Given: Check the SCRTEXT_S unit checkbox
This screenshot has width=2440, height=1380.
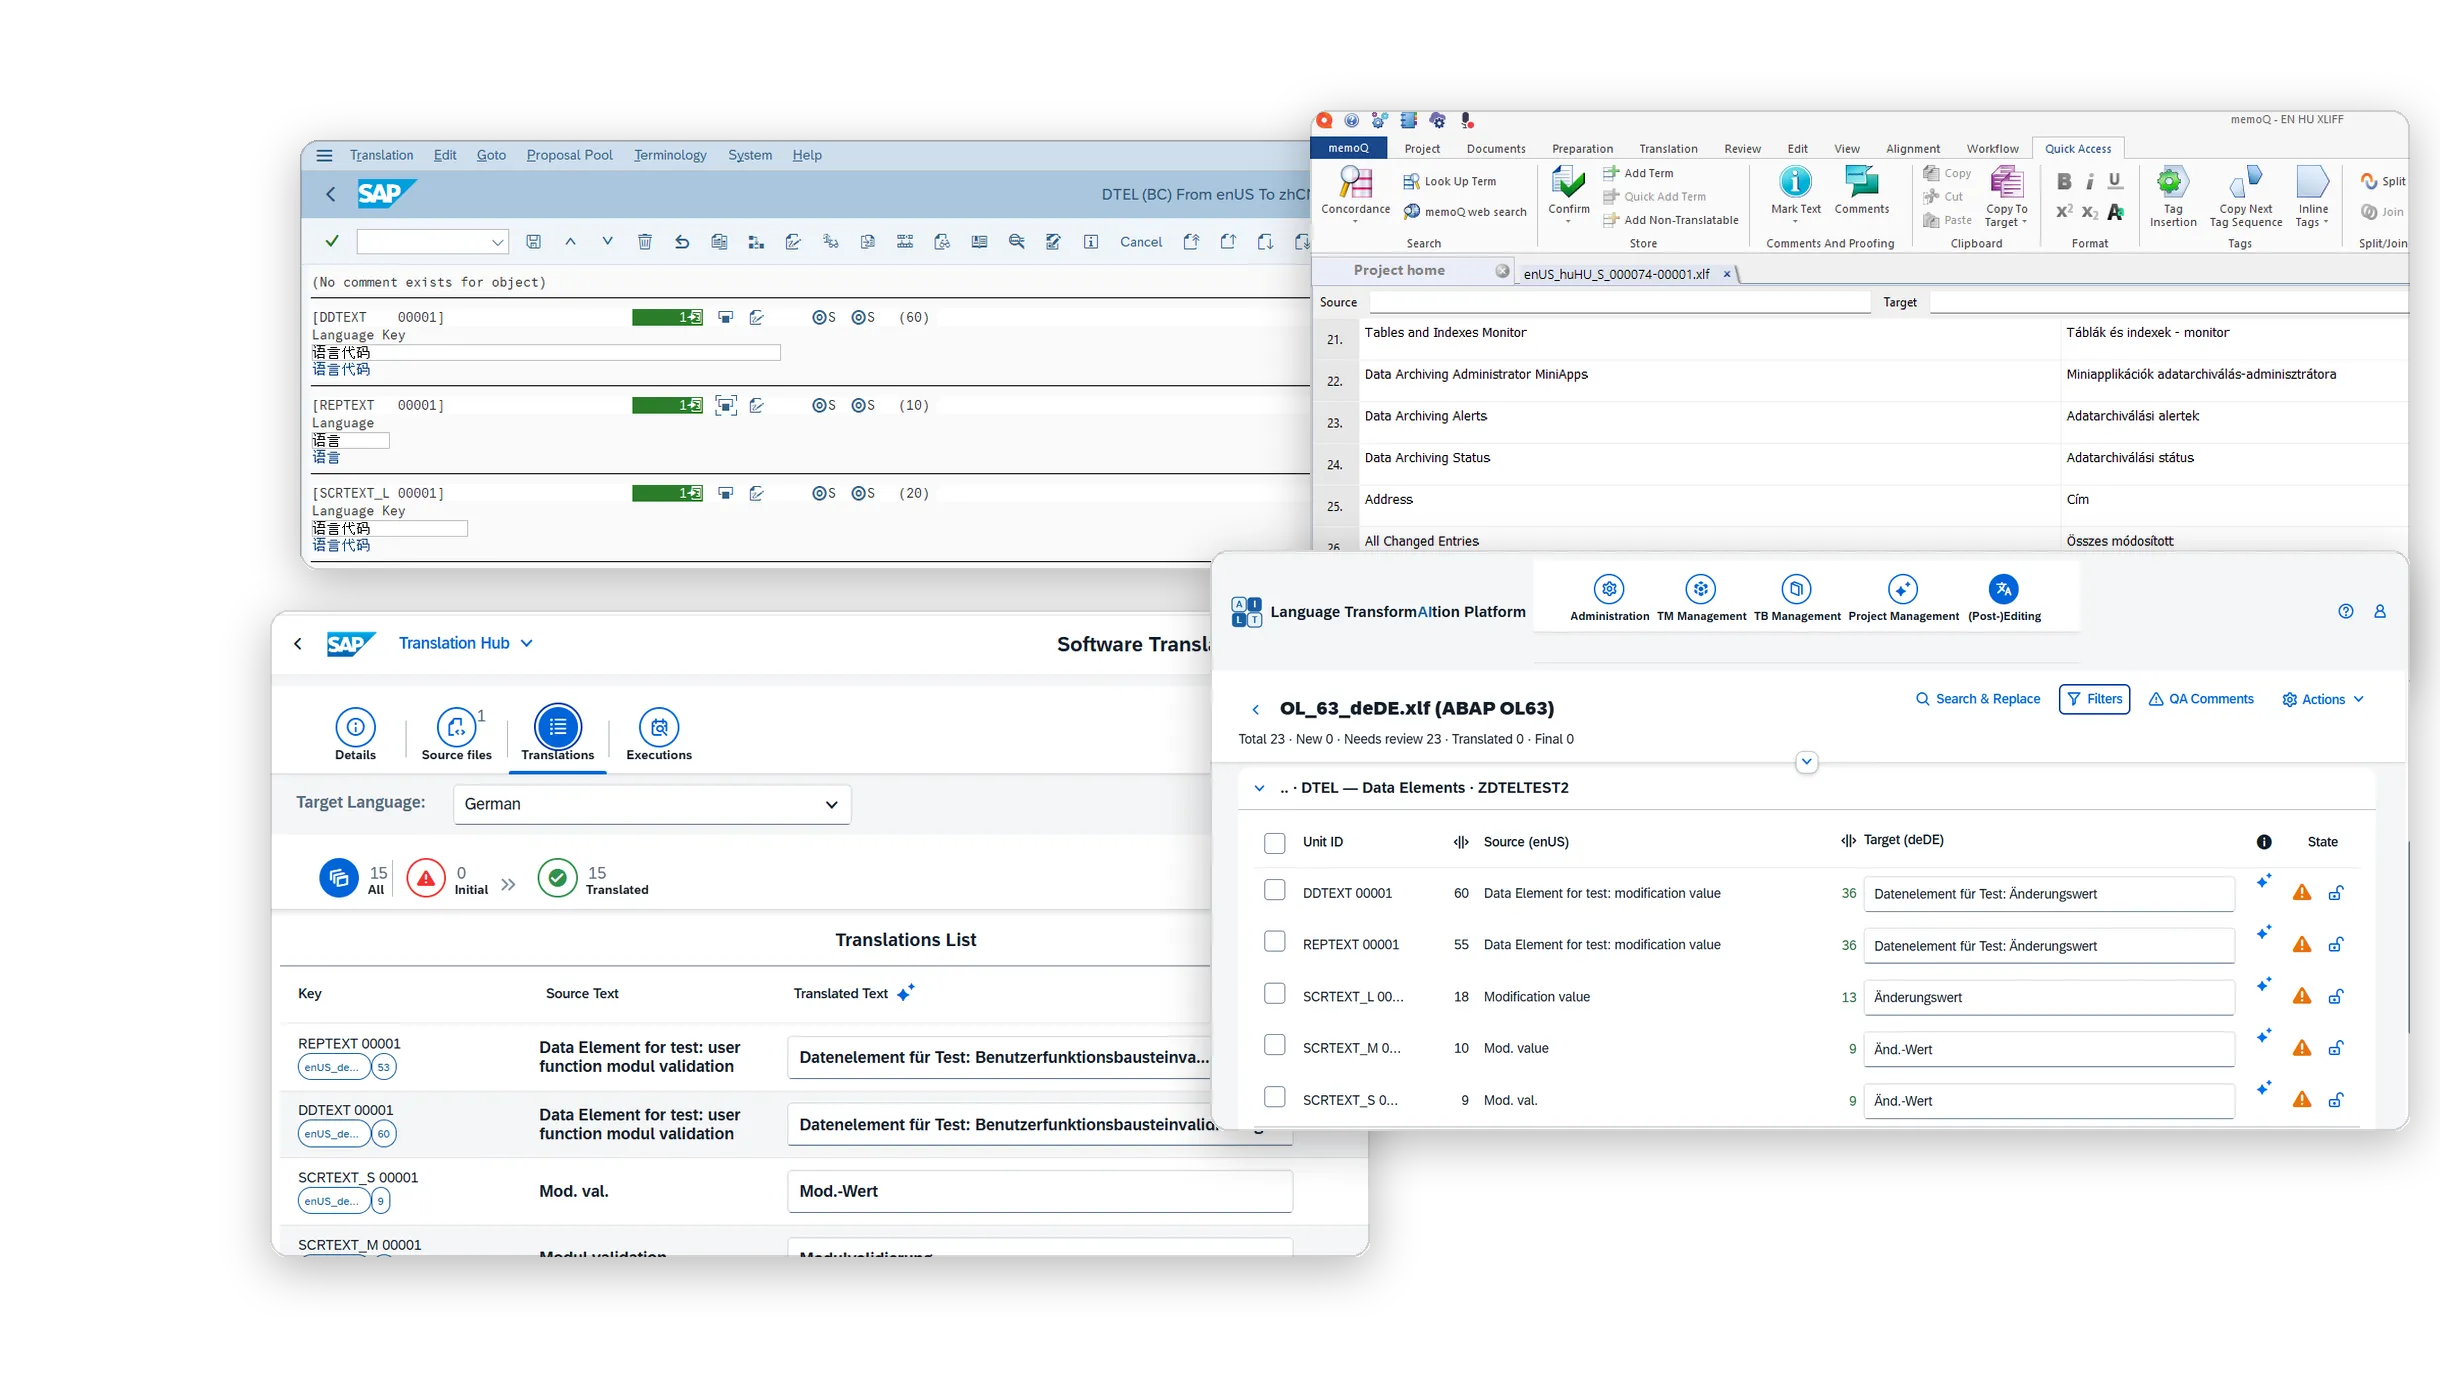Looking at the screenshot, I should tap(1274, 1097).
